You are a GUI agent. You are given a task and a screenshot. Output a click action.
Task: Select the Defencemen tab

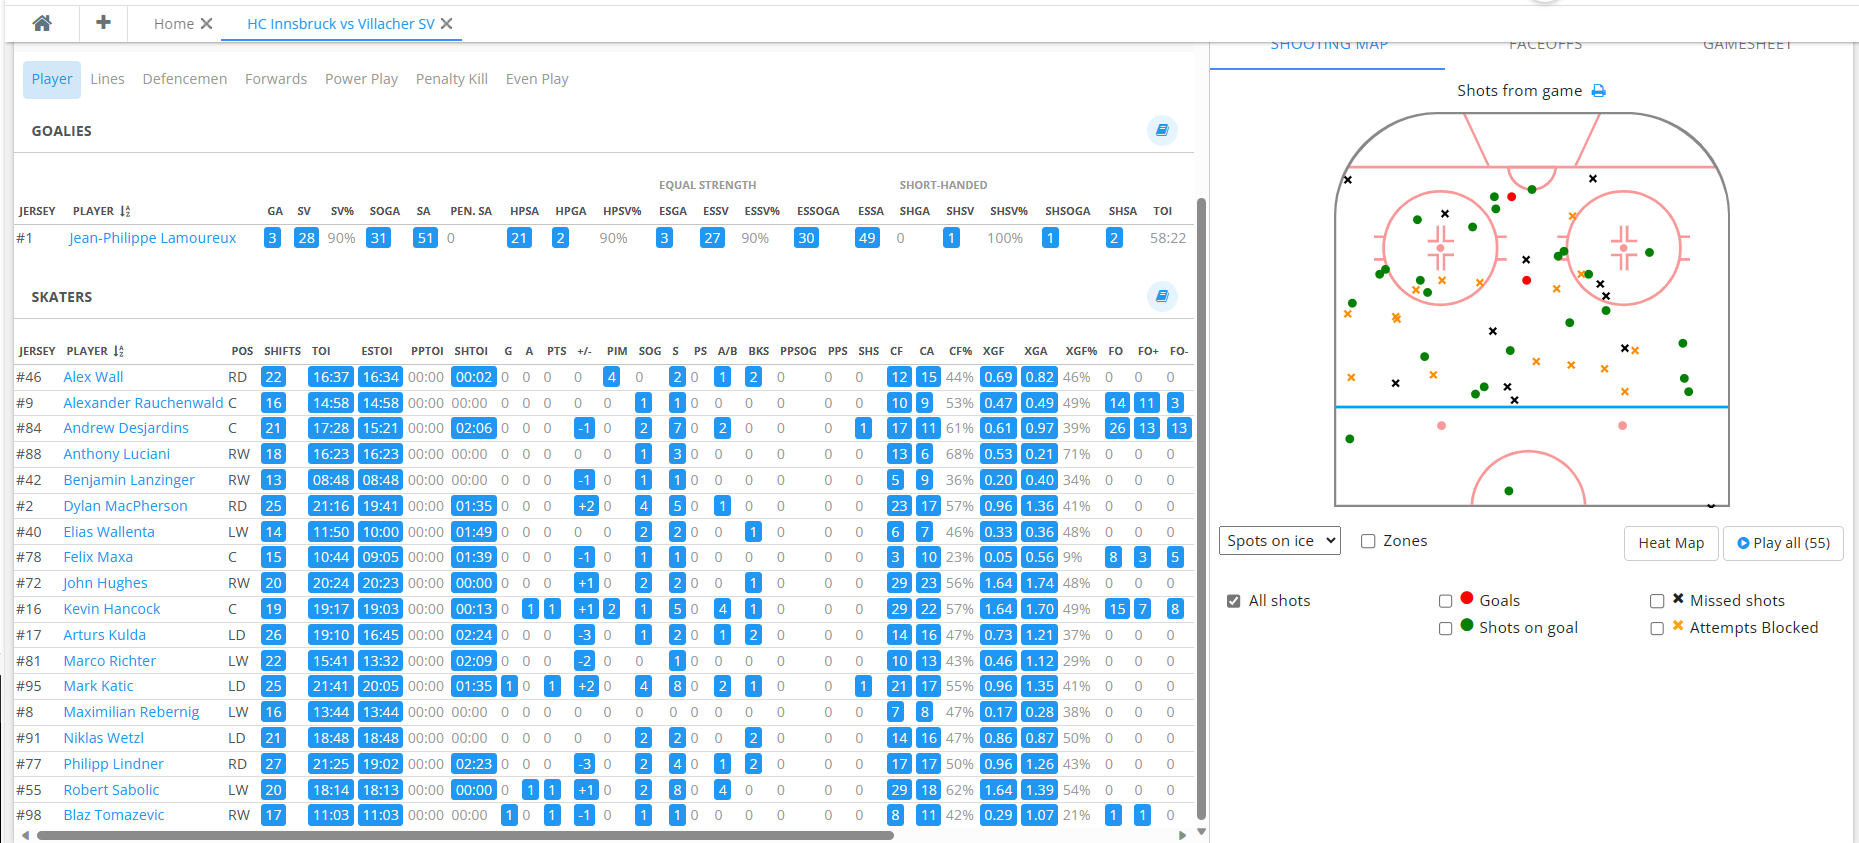(184, 79)
